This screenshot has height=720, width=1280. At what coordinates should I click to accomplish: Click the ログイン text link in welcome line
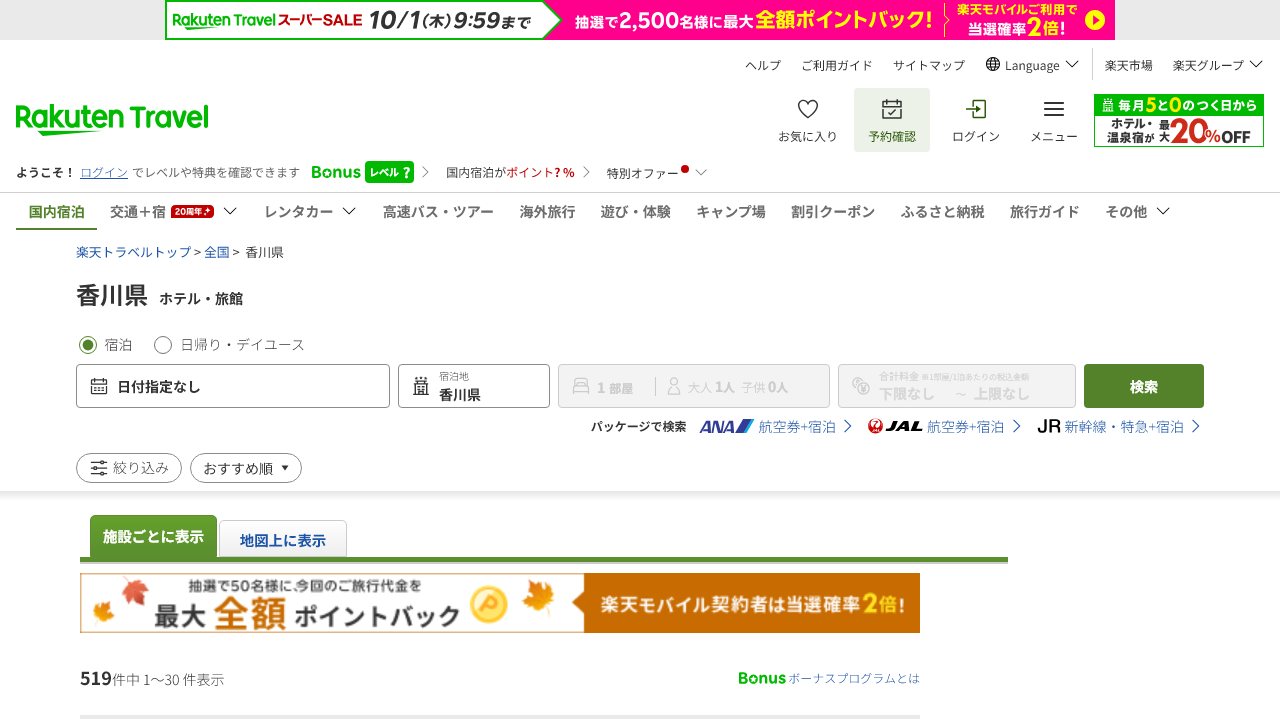click(104, 172)
